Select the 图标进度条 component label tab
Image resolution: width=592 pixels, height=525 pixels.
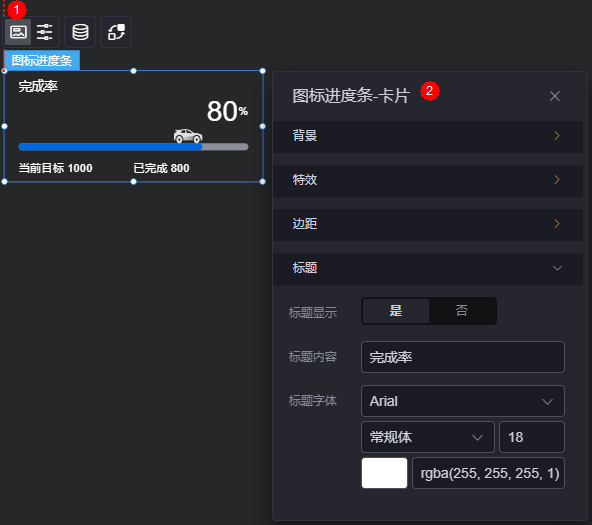click(42, 60)
